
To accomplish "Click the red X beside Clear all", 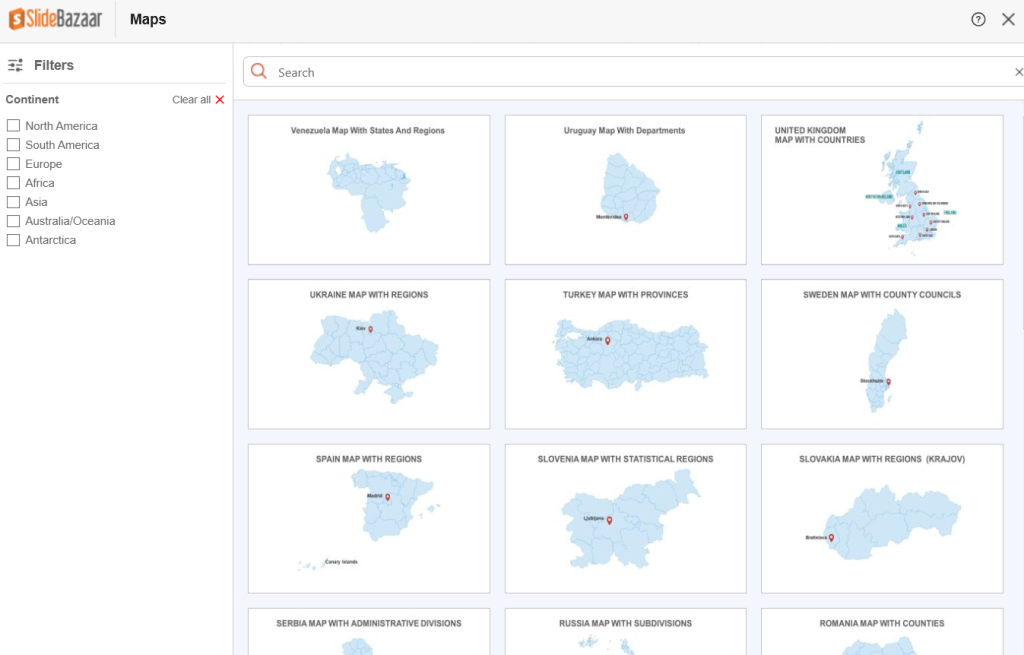I will 220,100.
